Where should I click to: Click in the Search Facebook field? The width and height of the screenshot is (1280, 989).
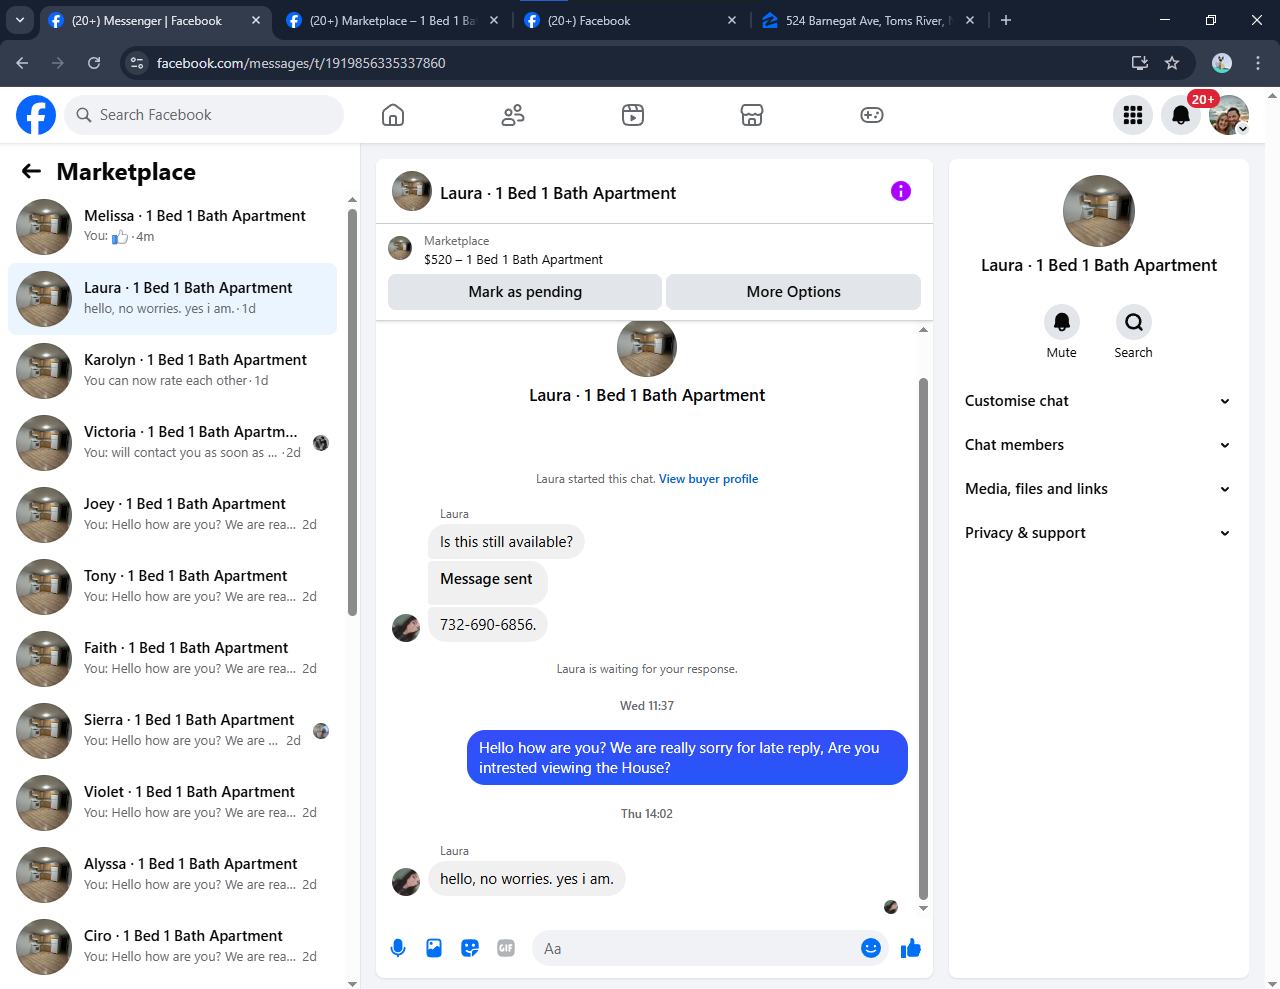coord(205,115)
